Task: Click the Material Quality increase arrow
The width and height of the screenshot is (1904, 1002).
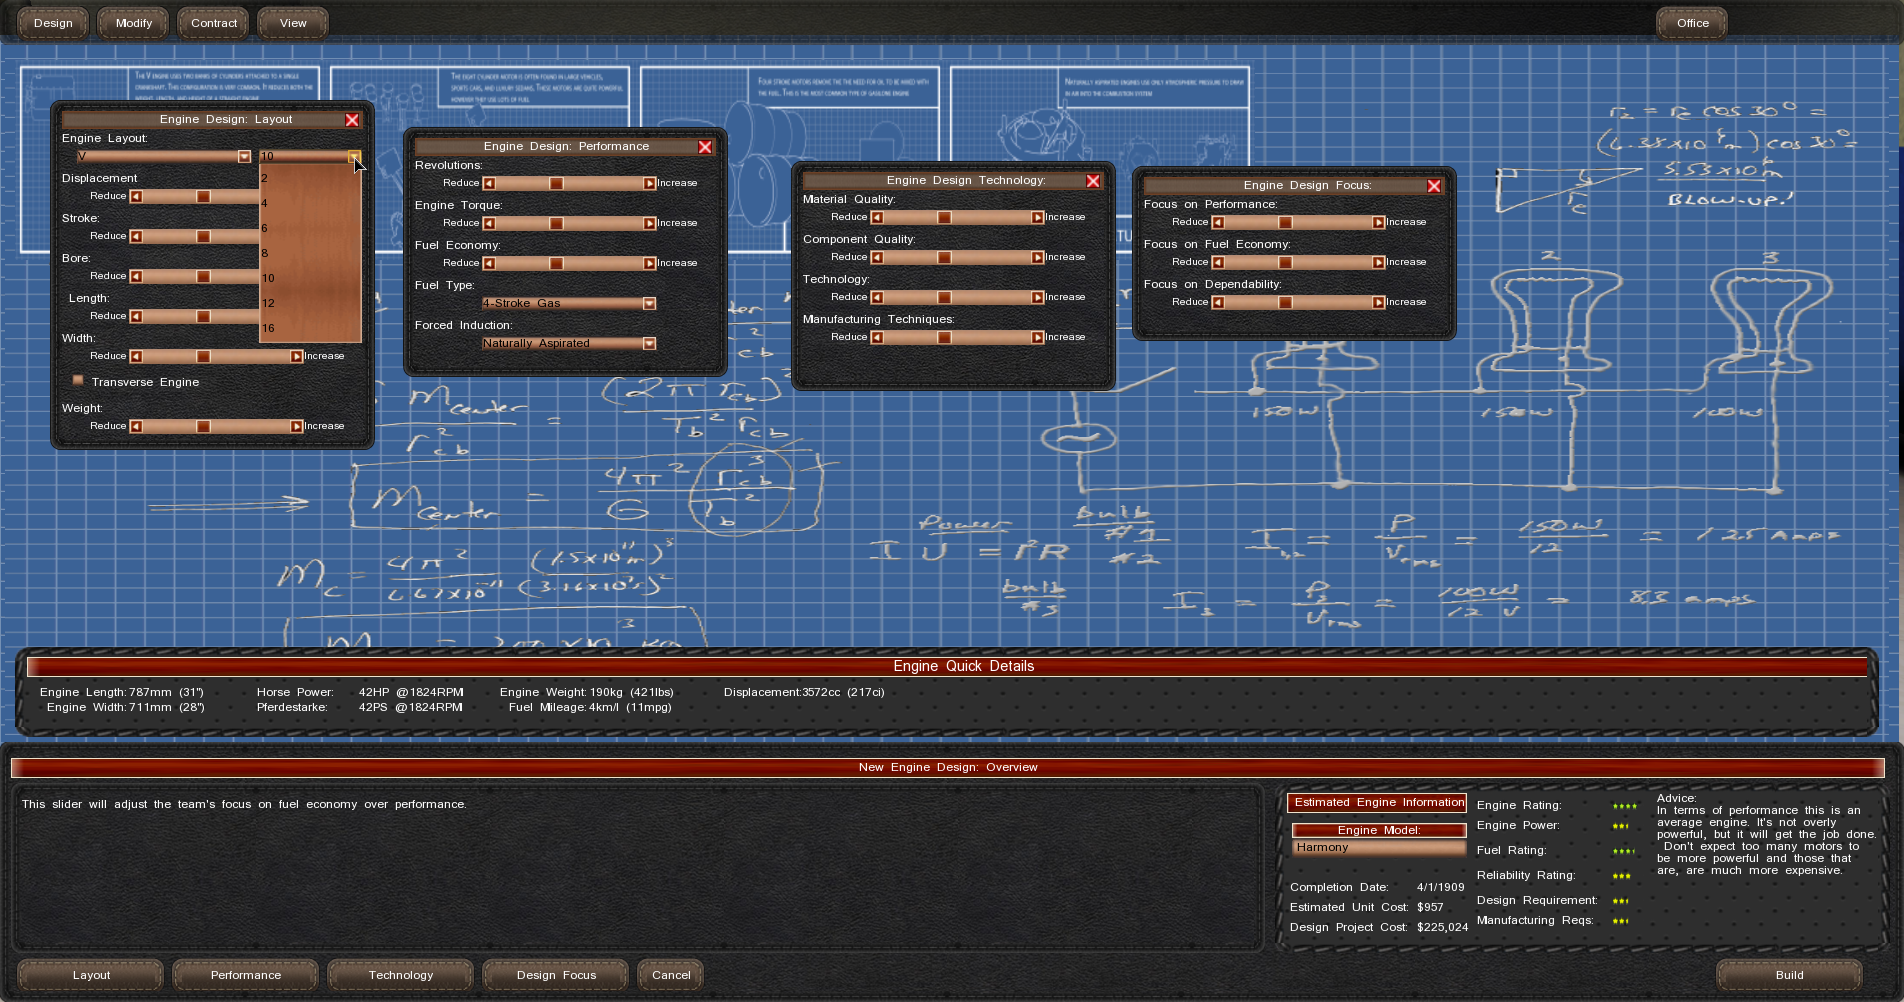Action: pyautogui.click(x=1037, y=218)
